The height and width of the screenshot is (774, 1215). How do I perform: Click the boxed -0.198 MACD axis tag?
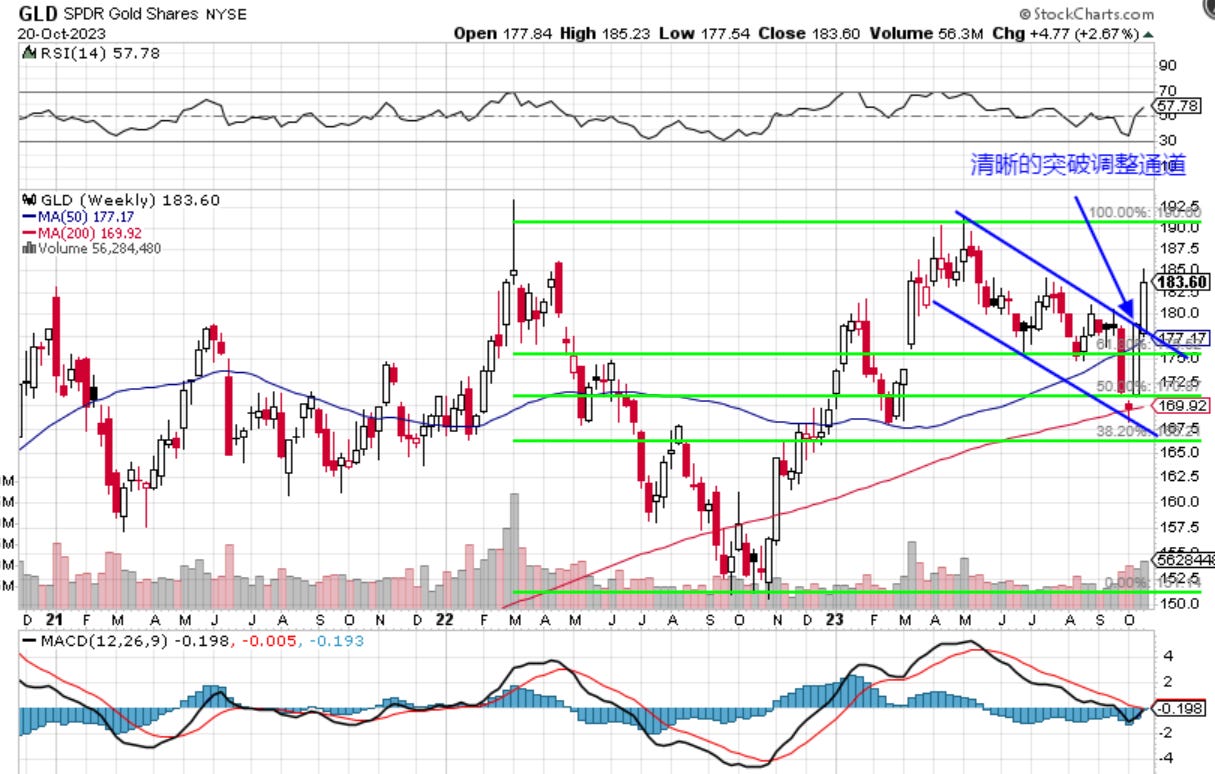(1176, 708)
